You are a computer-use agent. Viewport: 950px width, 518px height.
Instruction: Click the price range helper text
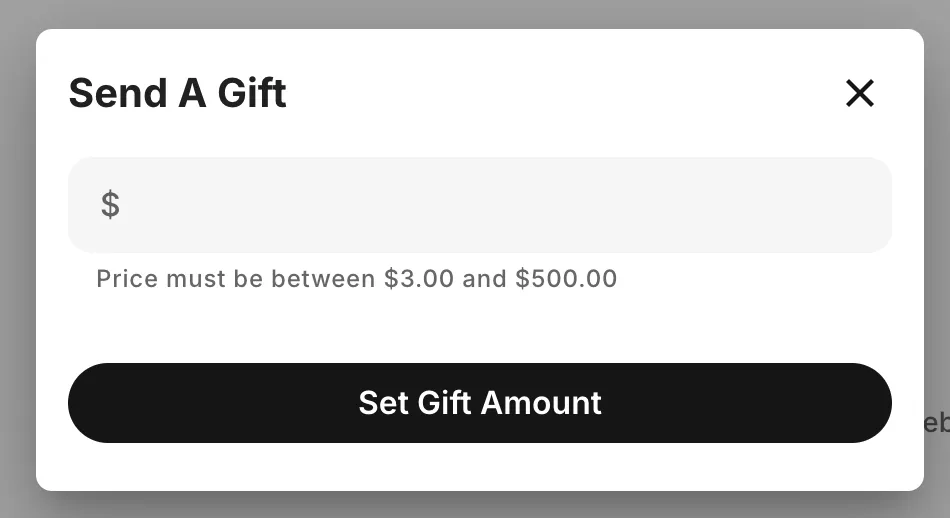(x=356, y=278)
